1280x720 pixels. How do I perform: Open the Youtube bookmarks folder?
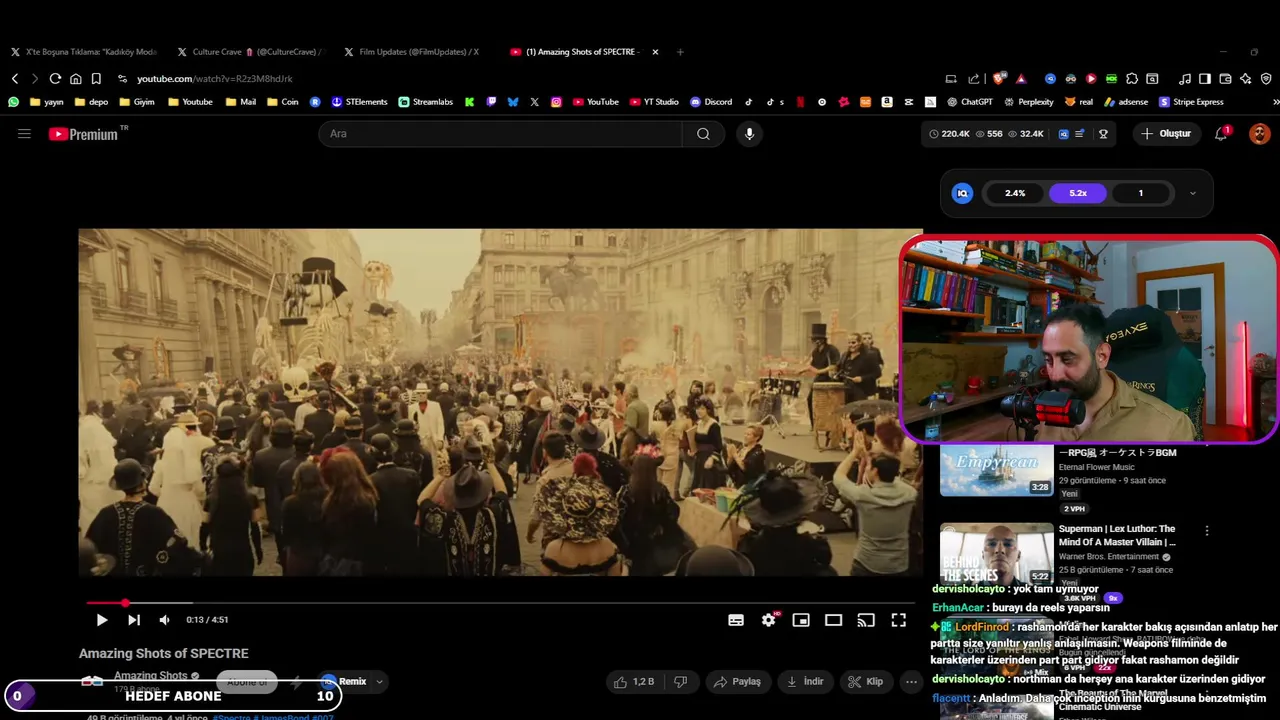pyautogui.click(x=190, y=102)
